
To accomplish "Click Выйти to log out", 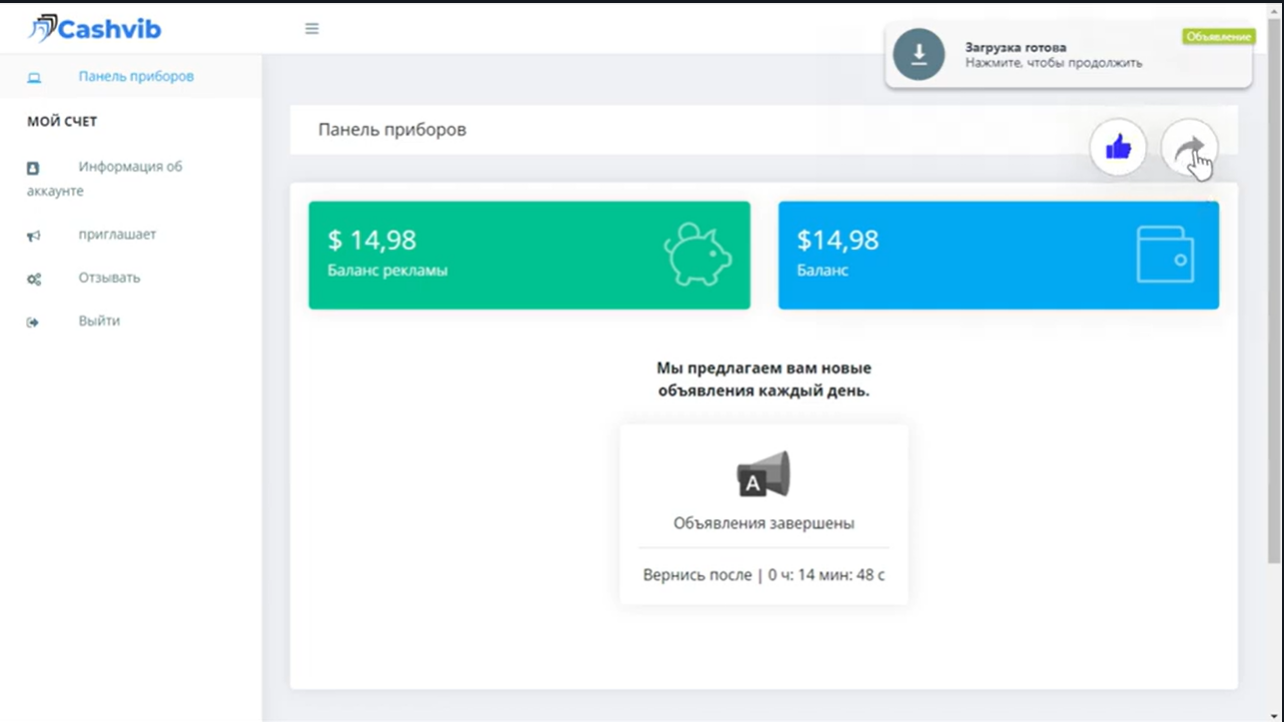I will [x=99, y=321].
